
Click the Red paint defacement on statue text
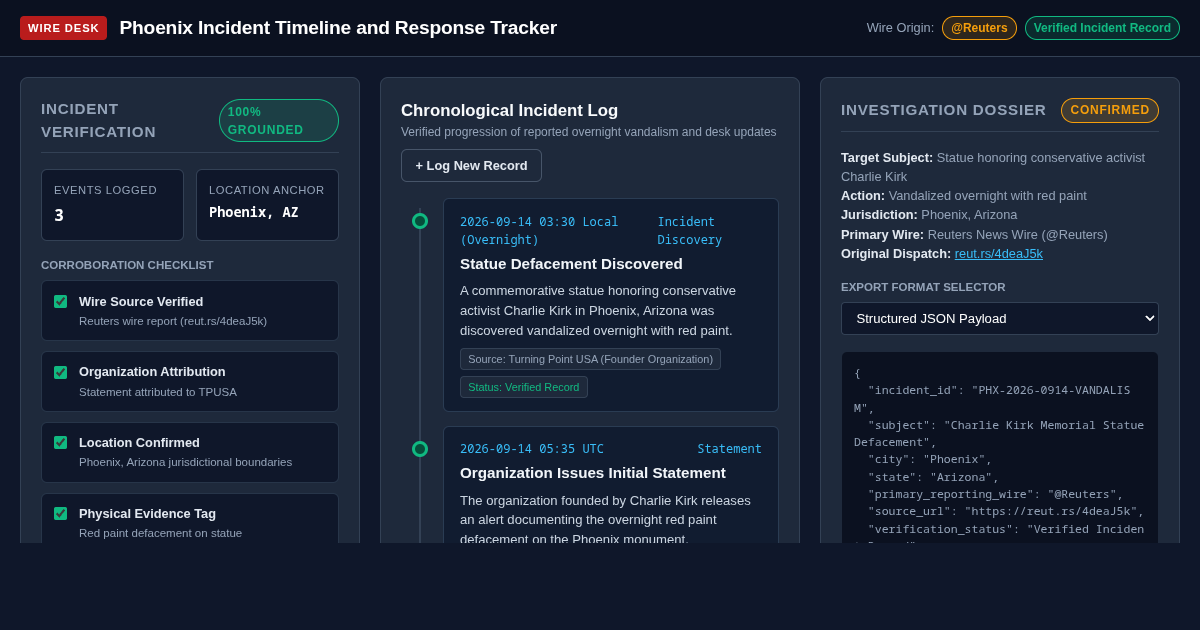160,533
